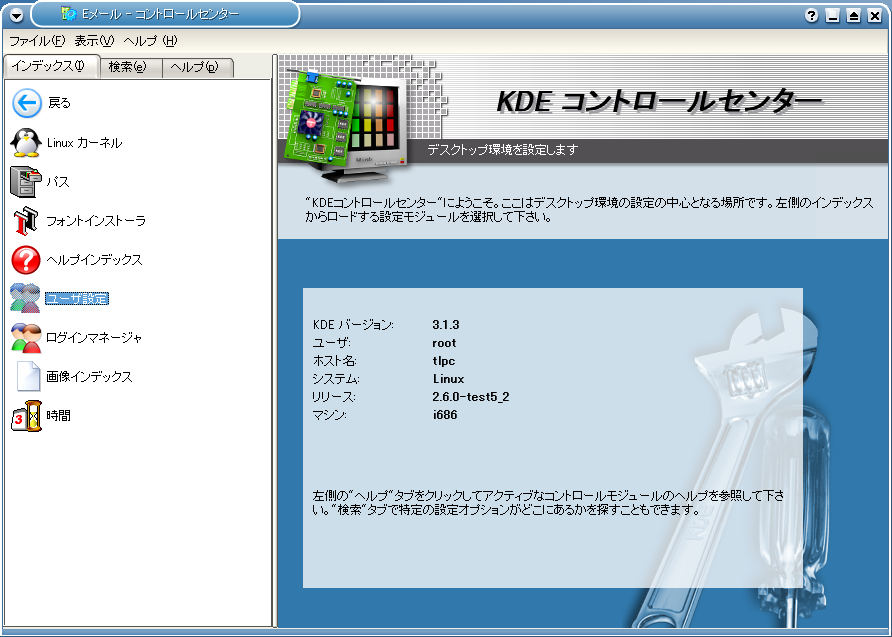
Task: Open the ヘルプ(H) menu in menu bar
Action: pos(151,41)
